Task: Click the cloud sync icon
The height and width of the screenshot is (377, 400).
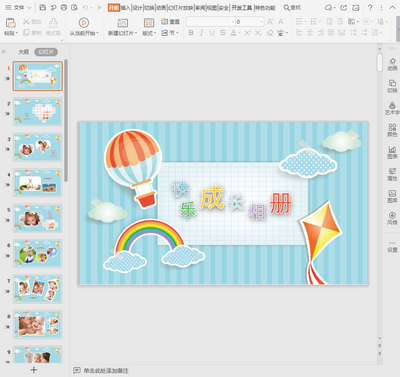Action: pyautogui.click(x=329, y=7)
